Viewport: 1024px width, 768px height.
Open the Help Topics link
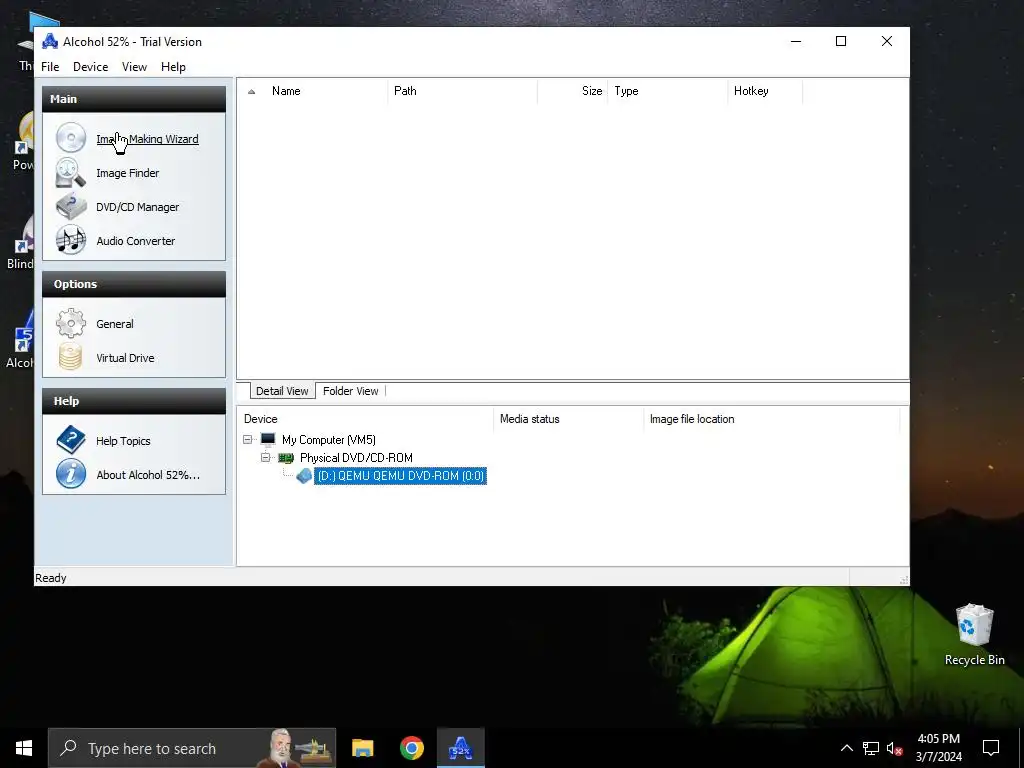(123, 441)
